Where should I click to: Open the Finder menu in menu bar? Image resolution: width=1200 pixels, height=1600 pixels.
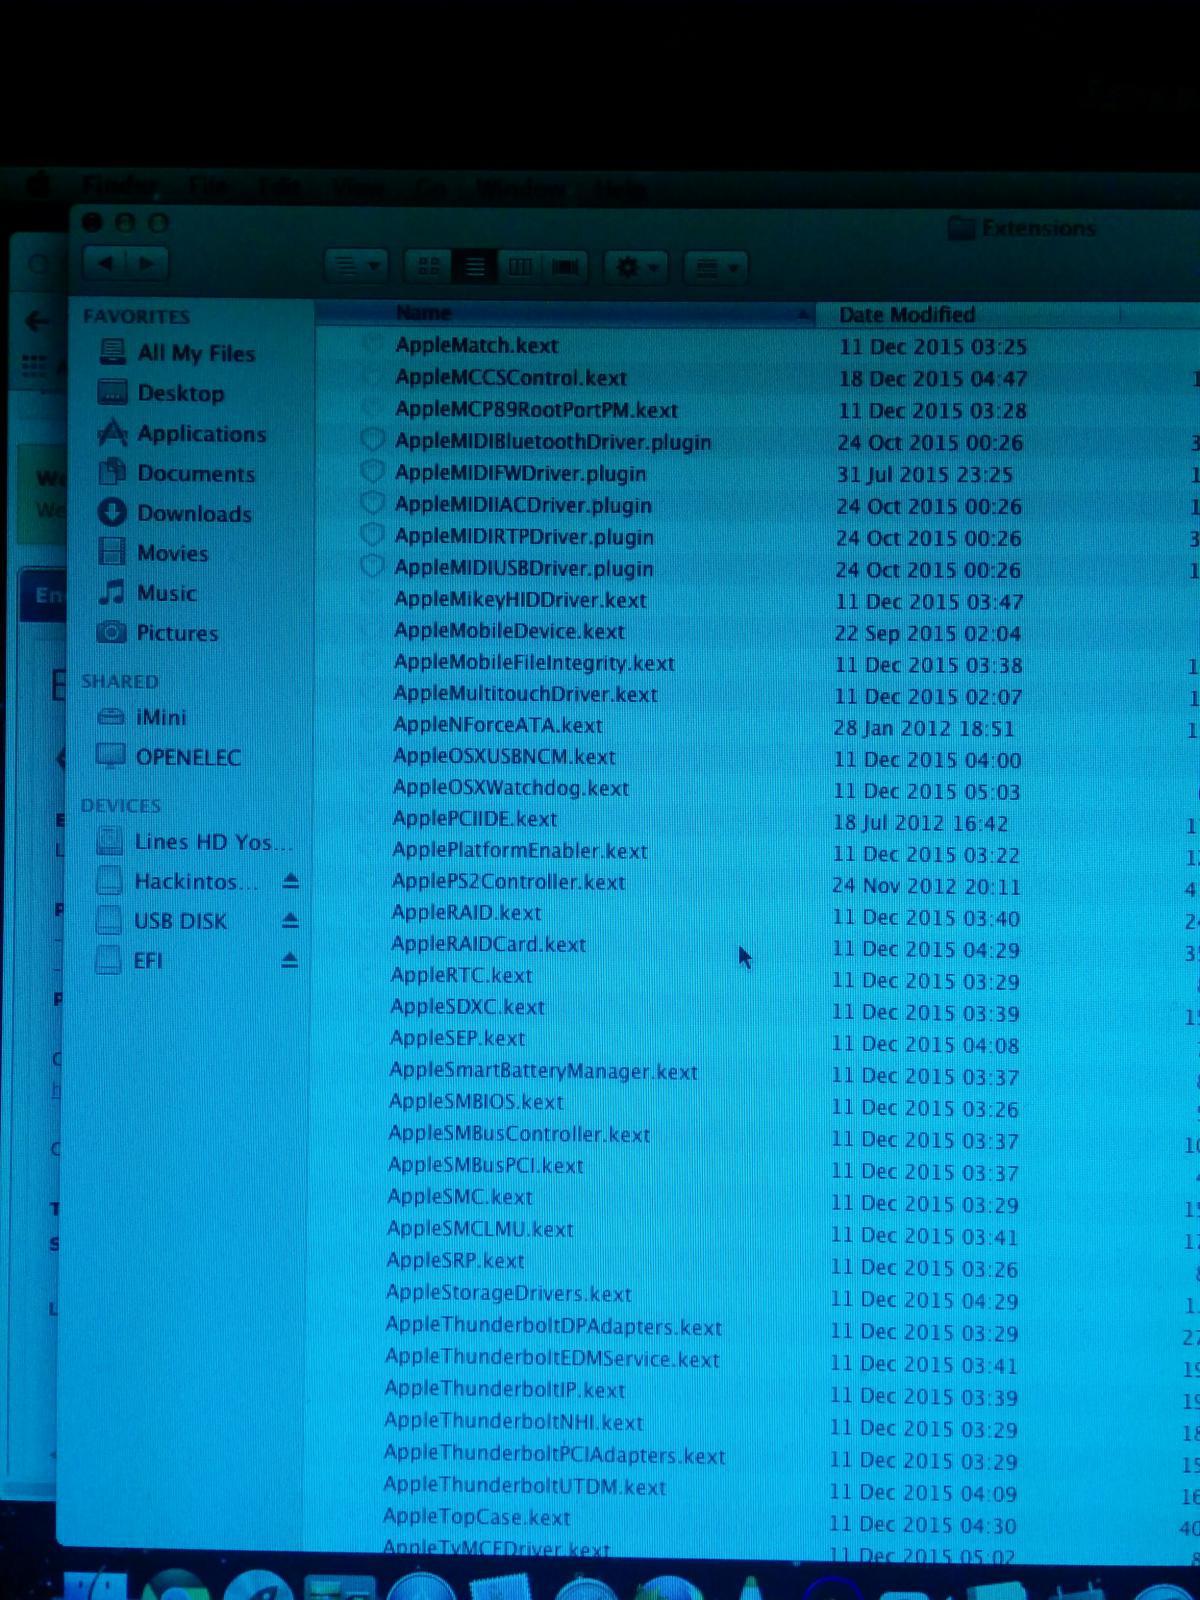pos(120,187)
